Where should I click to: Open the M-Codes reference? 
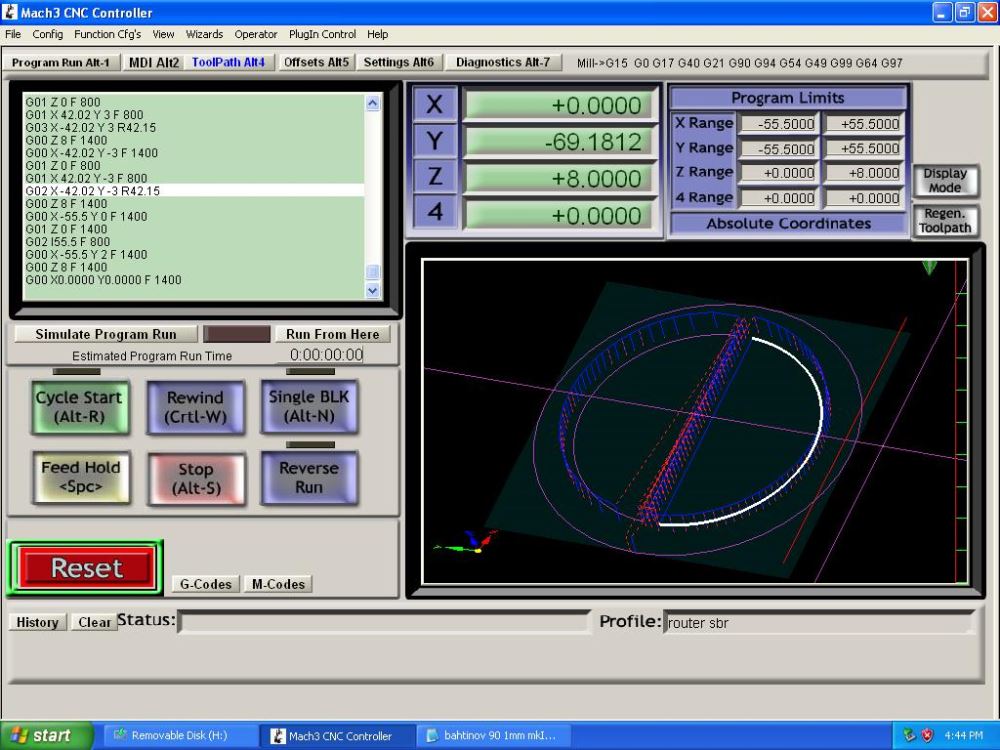(x=278, y=584)
